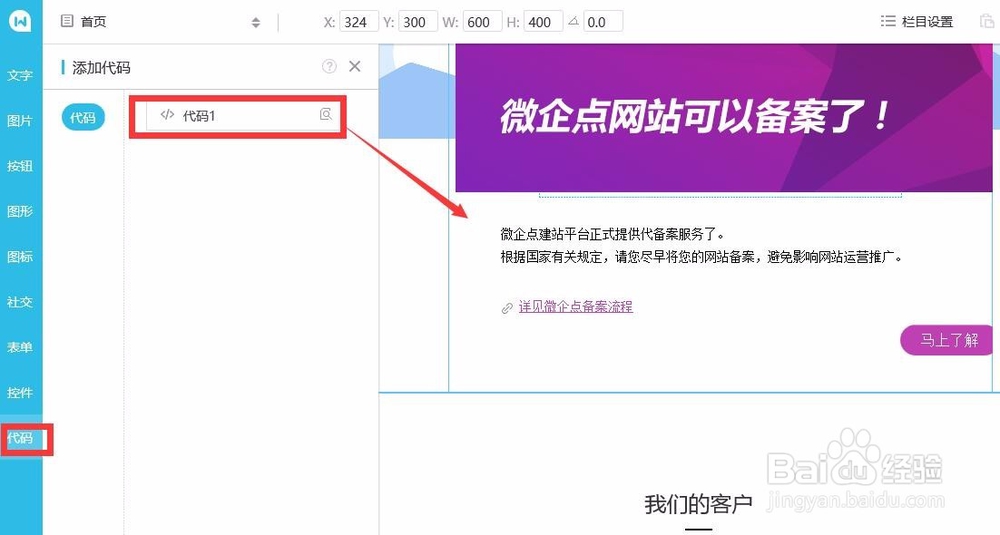Click the link chain icon before 详见微企点备案流程
1000x535 pixels.
click(x=507, y=309)
